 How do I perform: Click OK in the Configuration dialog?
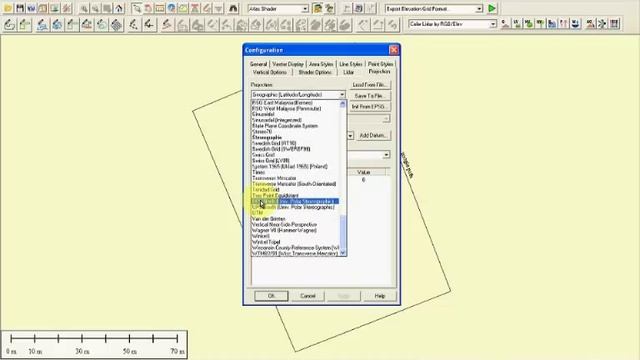coord(271,296)
